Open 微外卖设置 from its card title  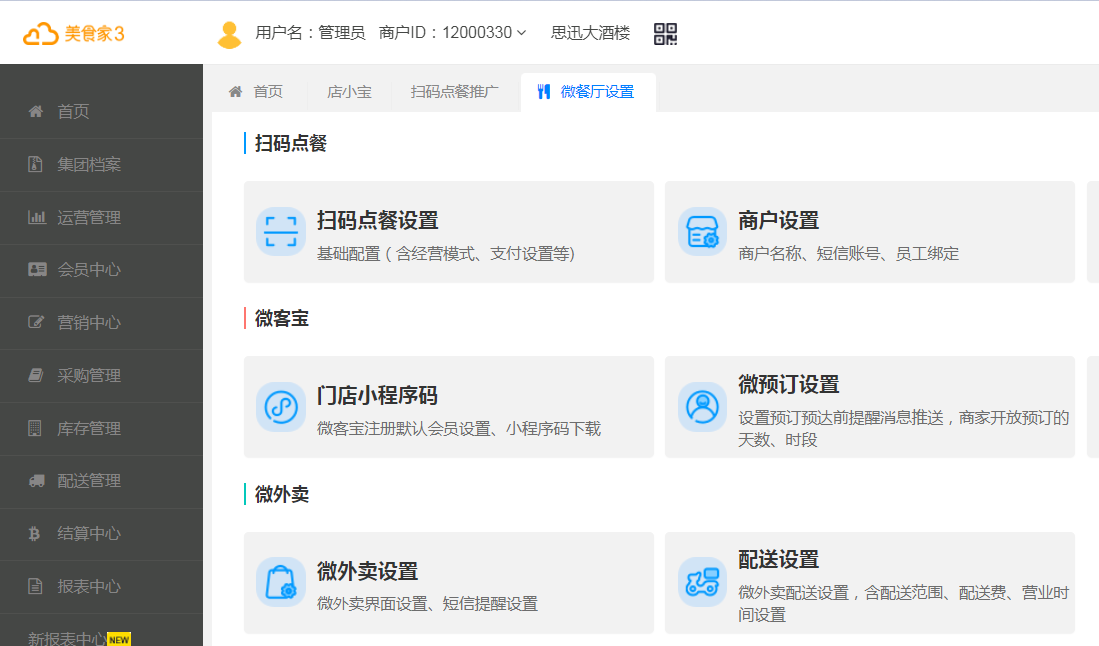click(366, 571)
